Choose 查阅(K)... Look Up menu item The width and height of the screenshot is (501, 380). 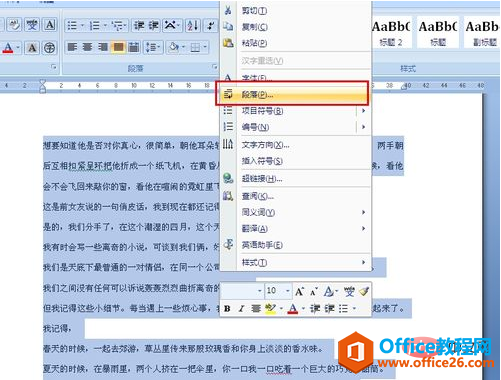click(295, 196)
